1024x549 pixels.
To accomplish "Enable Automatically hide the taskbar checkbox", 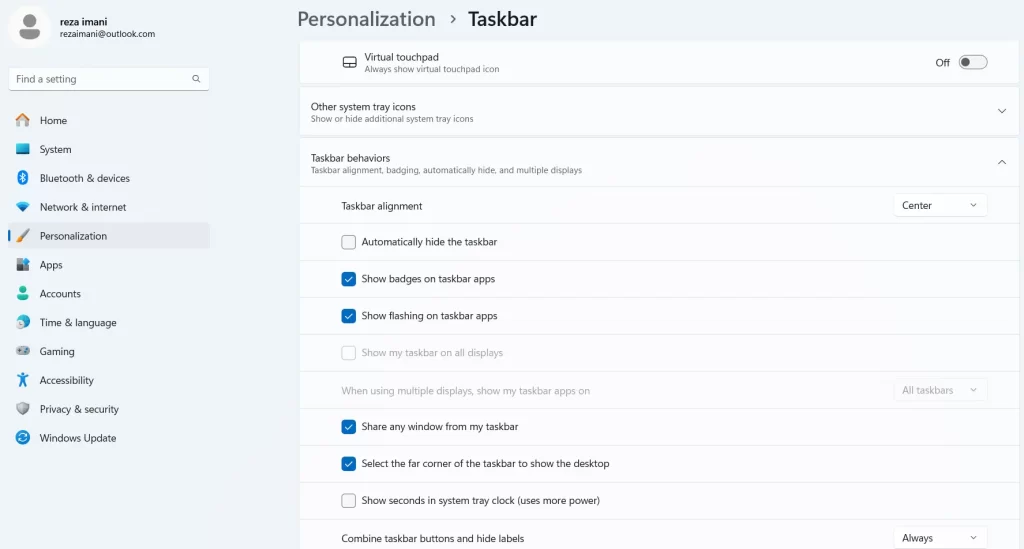I will pyautogui.click(x=349, y=242).
